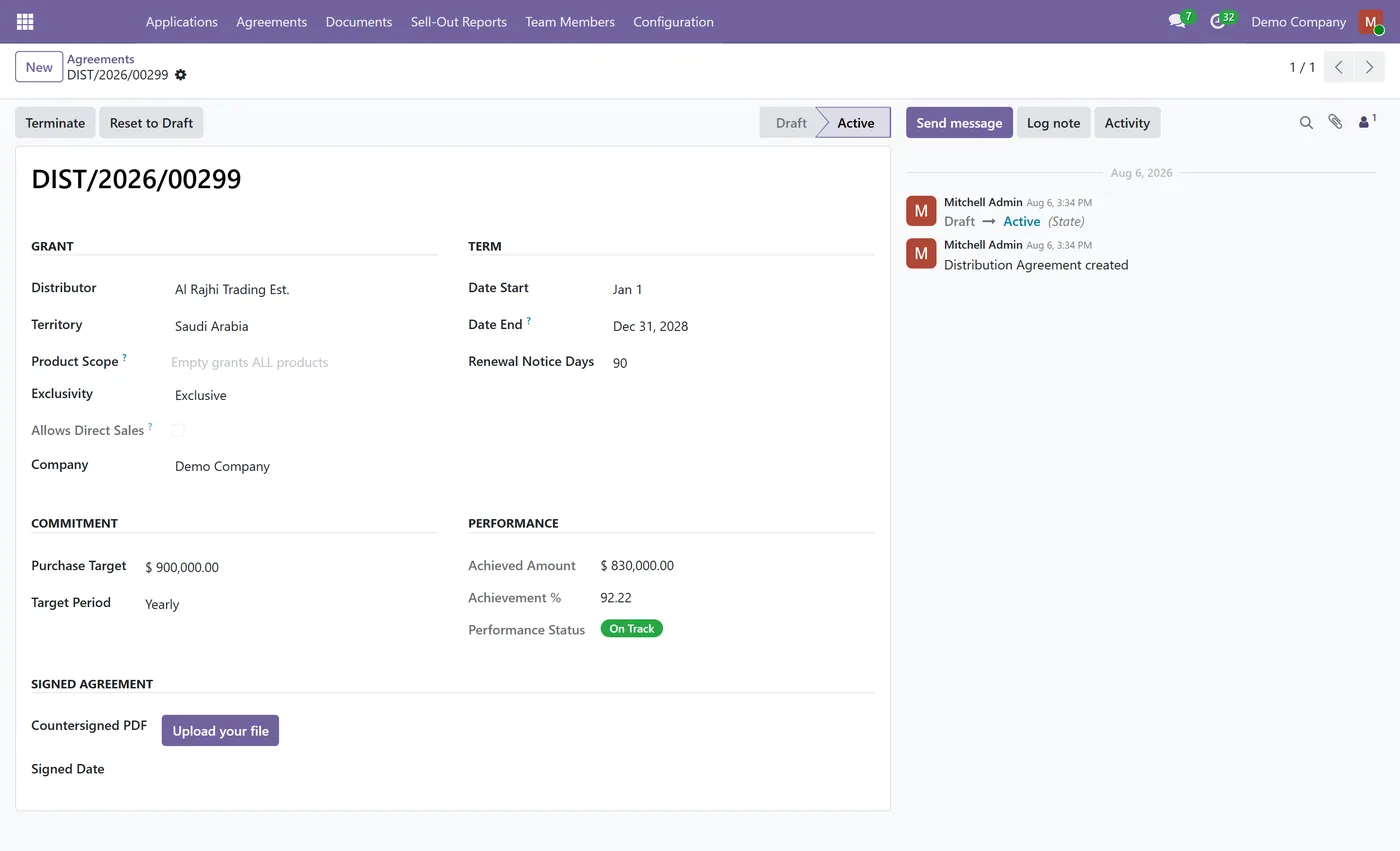Open the Agreements menu
The width and height of the screenshot is (1400, 851).
point(272,21)
